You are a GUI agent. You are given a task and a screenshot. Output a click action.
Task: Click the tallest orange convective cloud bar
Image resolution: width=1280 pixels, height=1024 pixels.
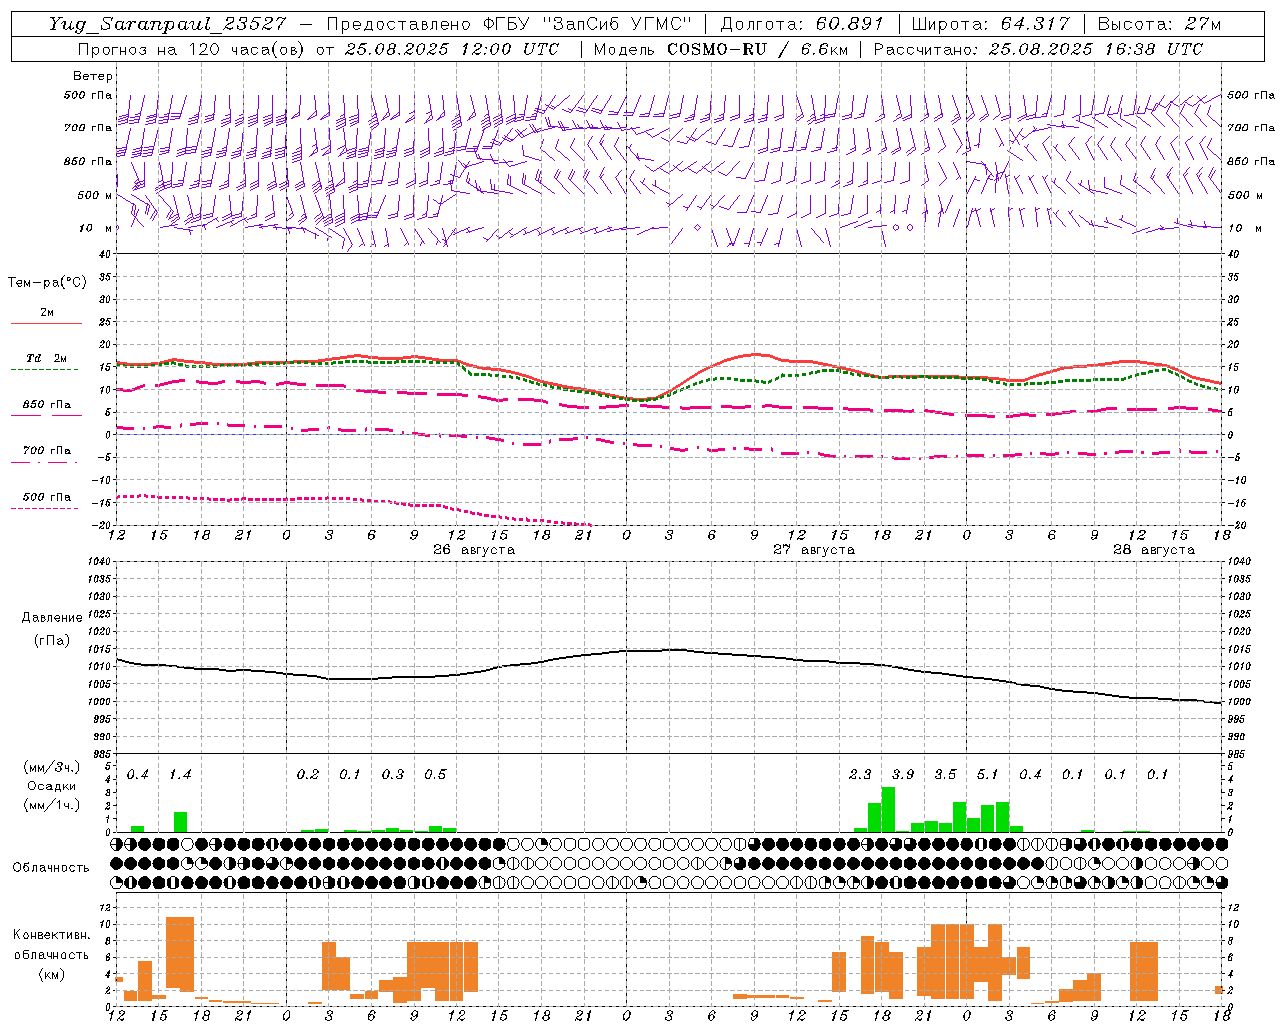click(180, 953)
